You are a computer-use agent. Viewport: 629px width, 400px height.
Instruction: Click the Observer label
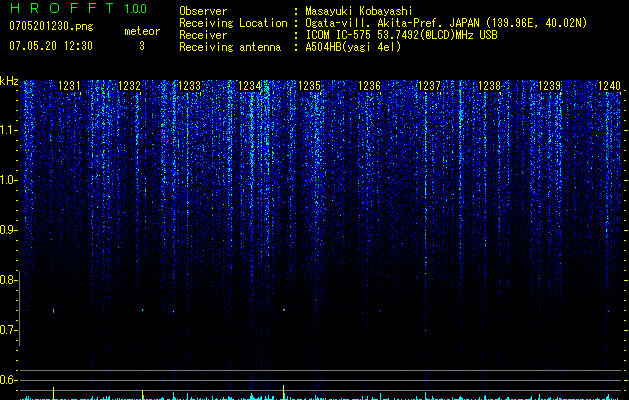(x=203, y=11)
